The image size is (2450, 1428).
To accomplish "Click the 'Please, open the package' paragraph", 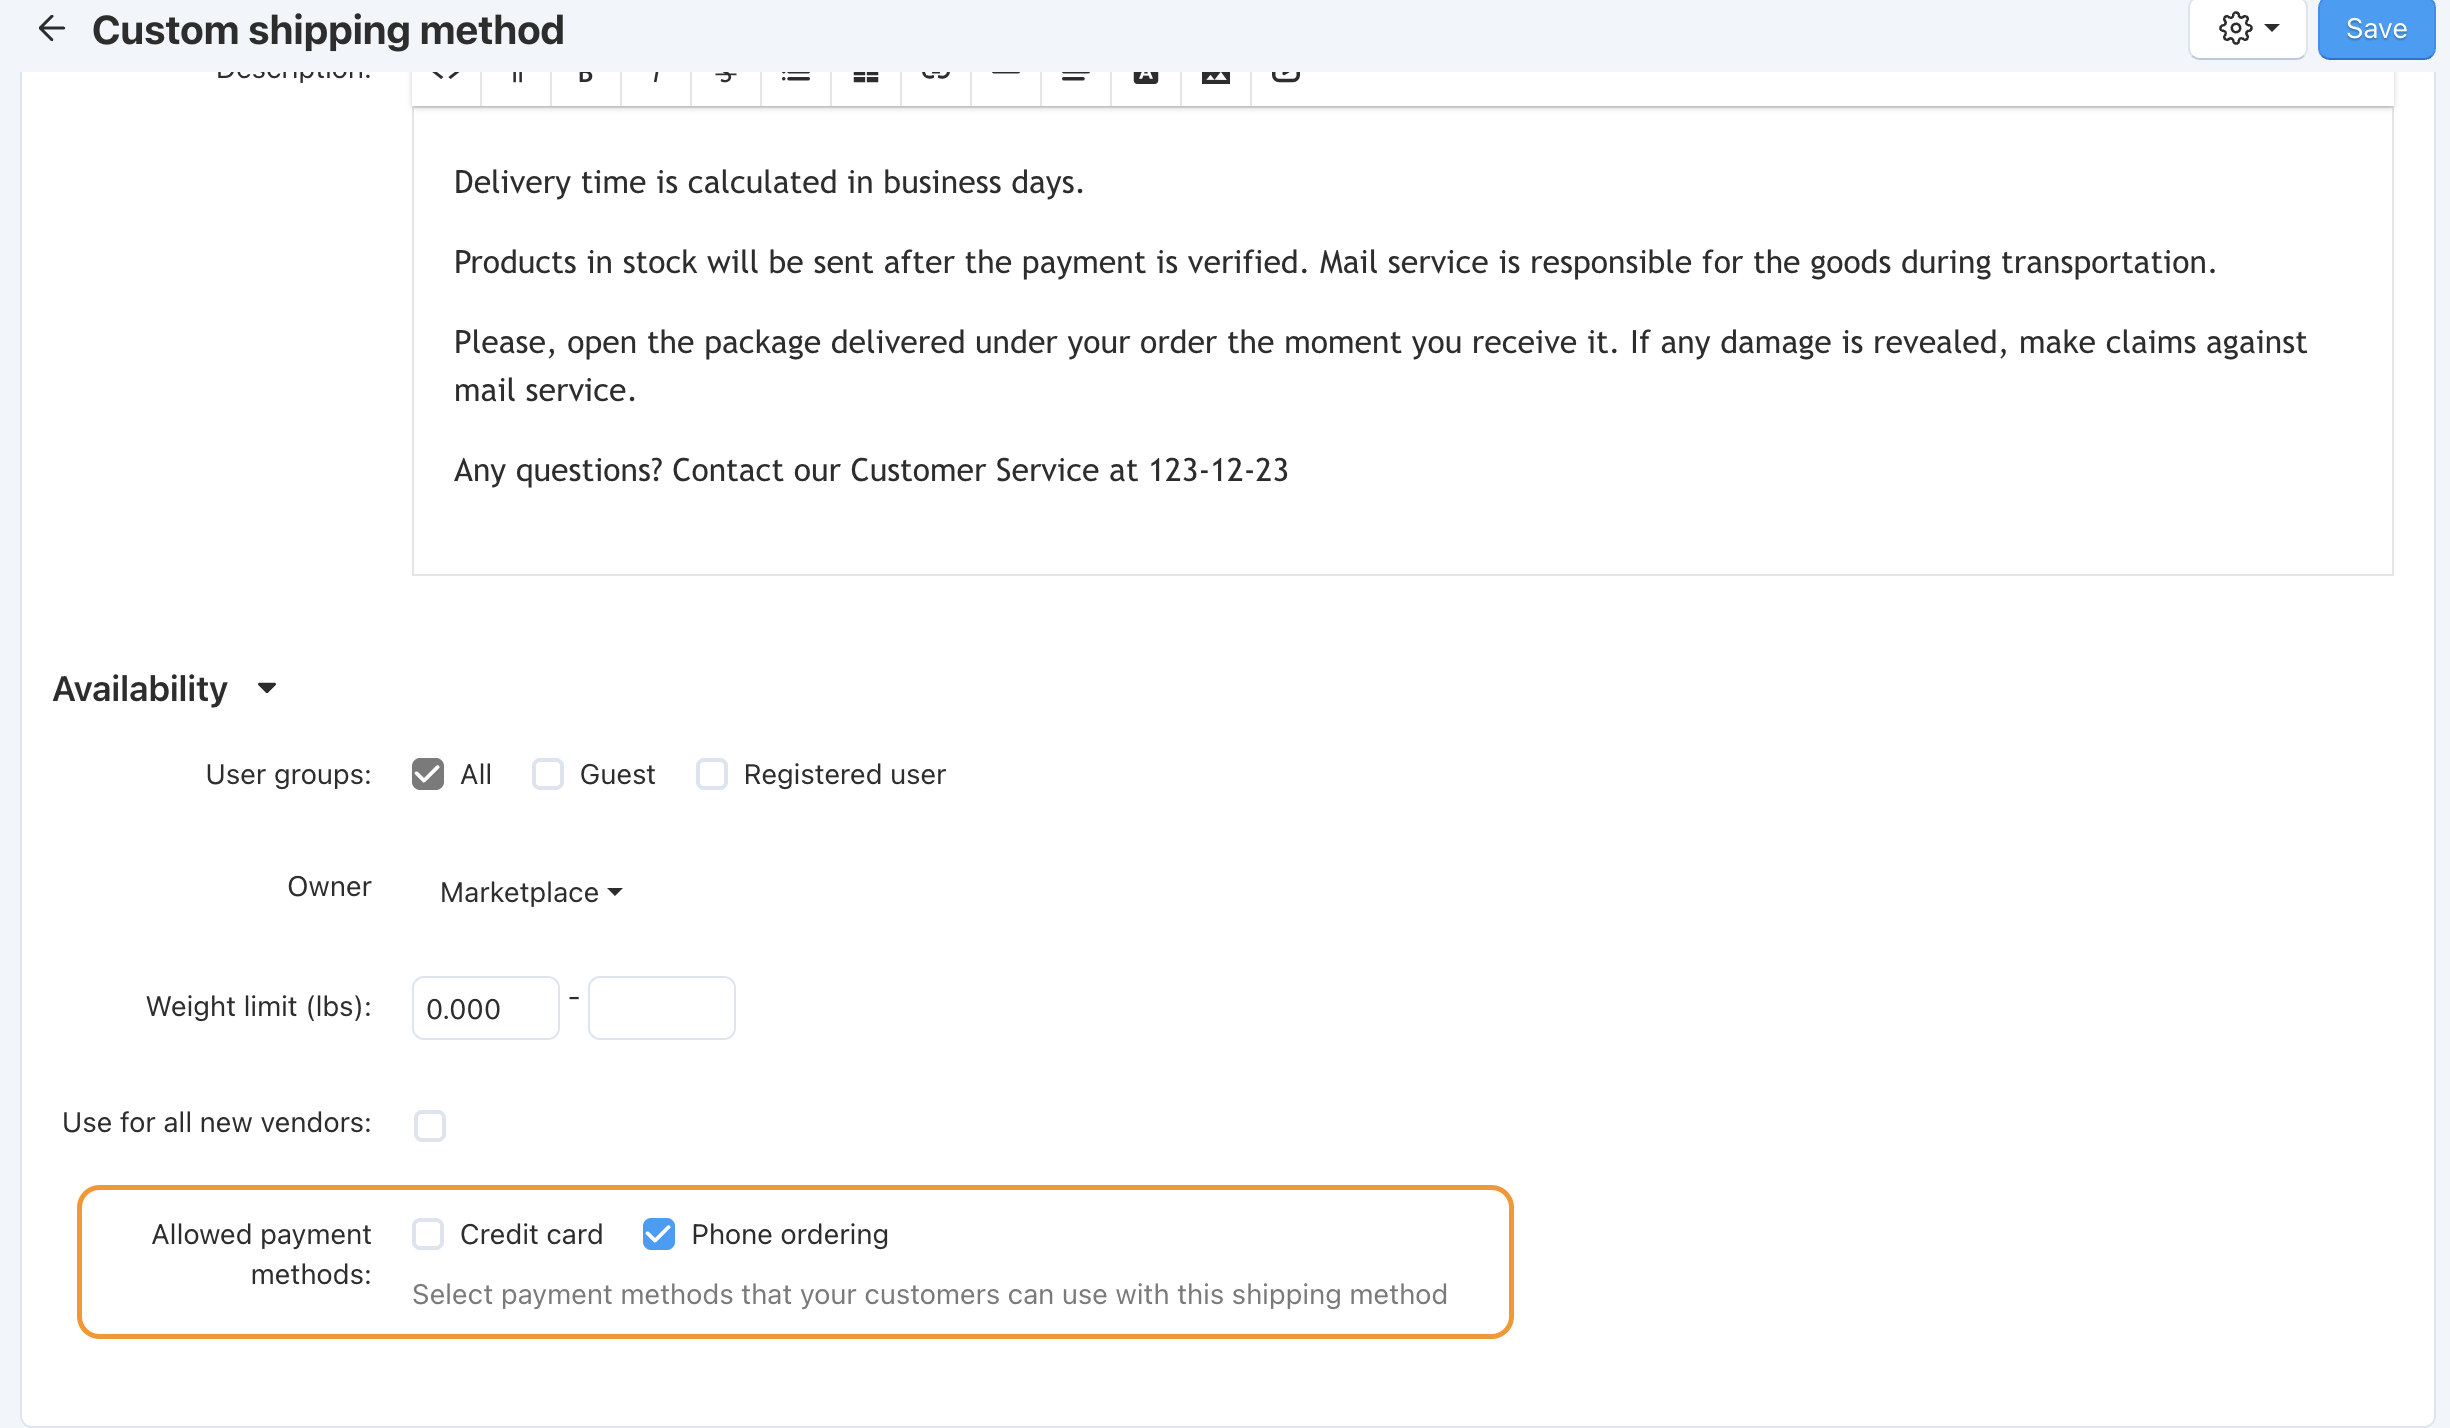I will (1380, 366).
